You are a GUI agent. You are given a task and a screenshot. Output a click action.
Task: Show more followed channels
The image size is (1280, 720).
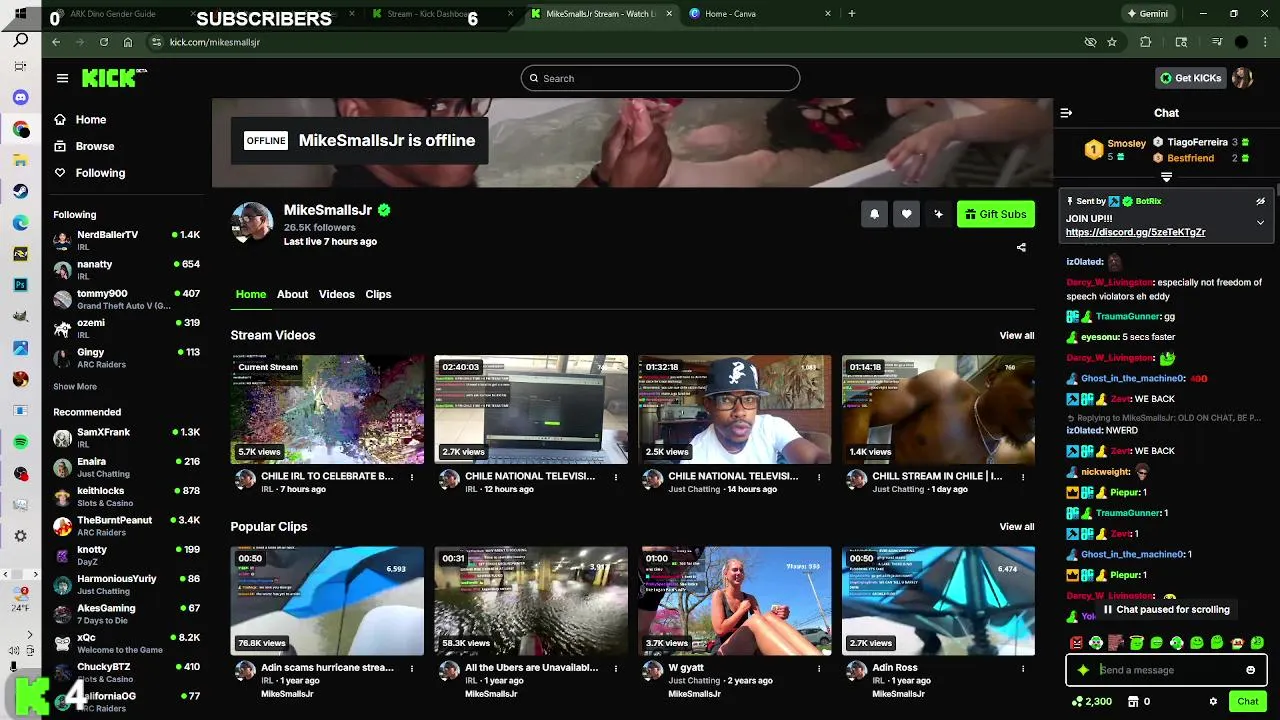75,387
